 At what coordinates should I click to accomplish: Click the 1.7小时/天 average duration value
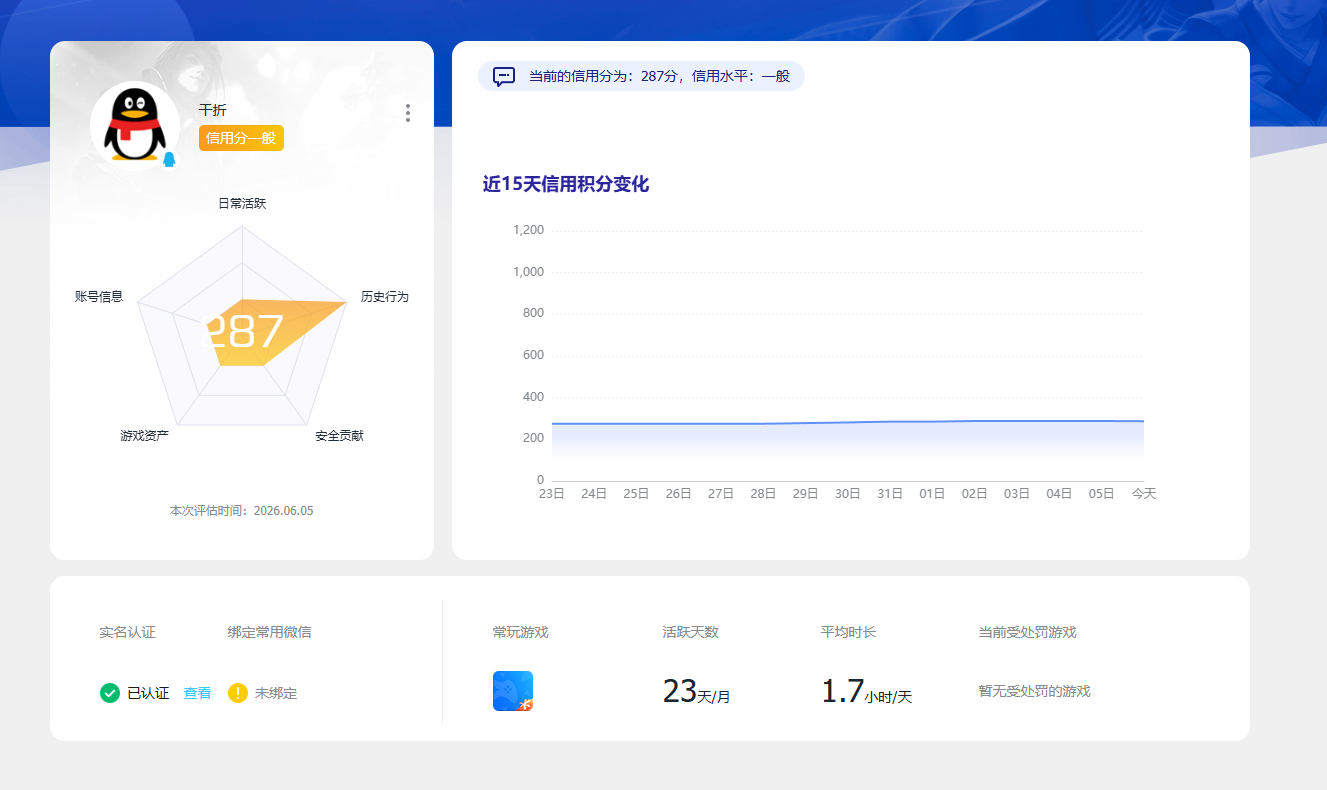(x=866, y=691)
